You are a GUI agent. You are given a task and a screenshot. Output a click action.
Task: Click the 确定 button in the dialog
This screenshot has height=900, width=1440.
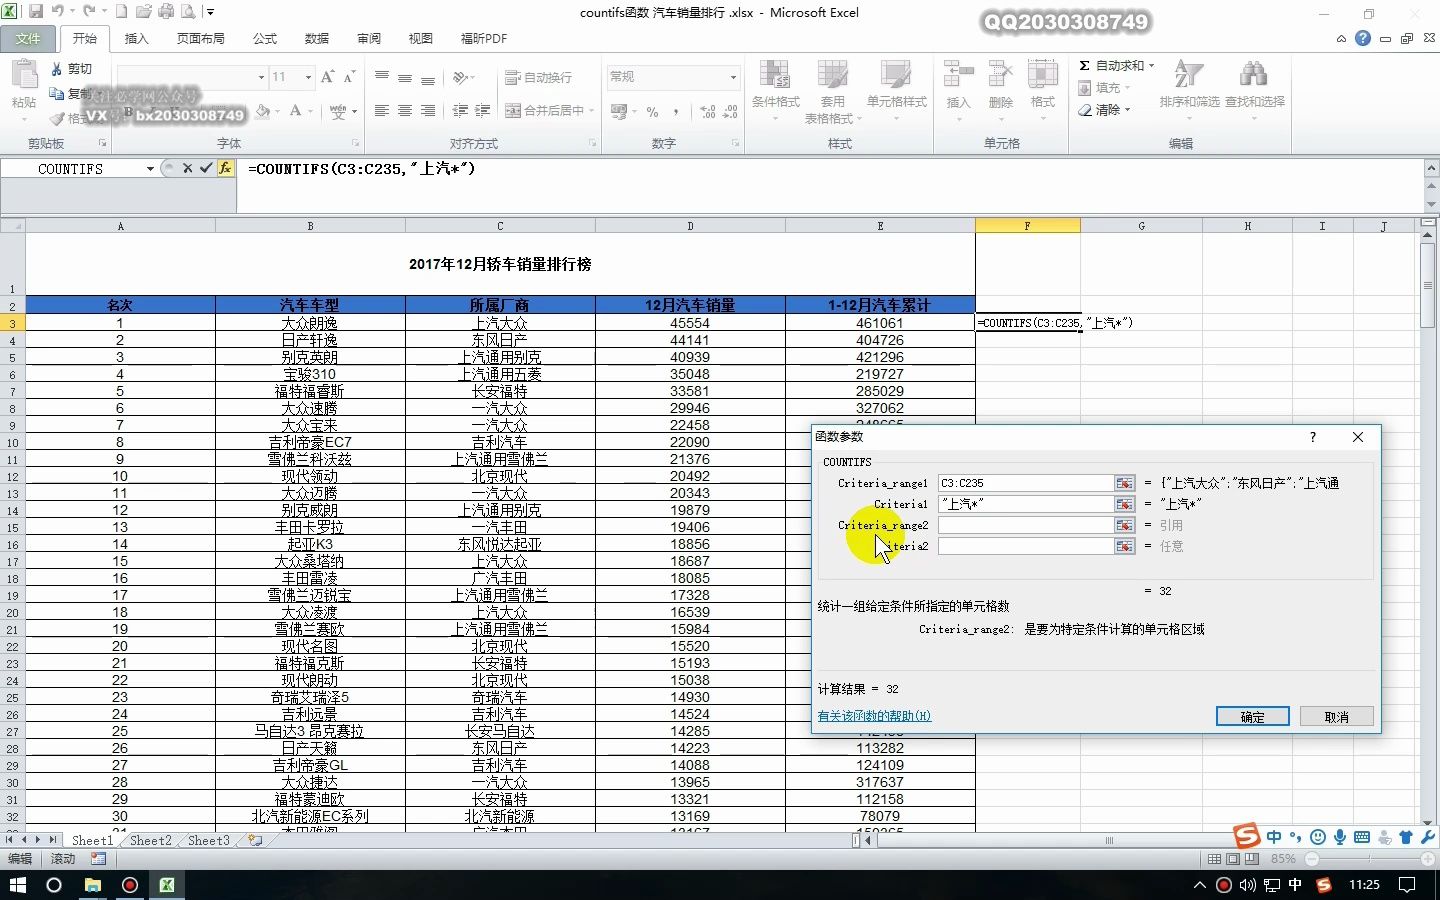click(1252, 716)
